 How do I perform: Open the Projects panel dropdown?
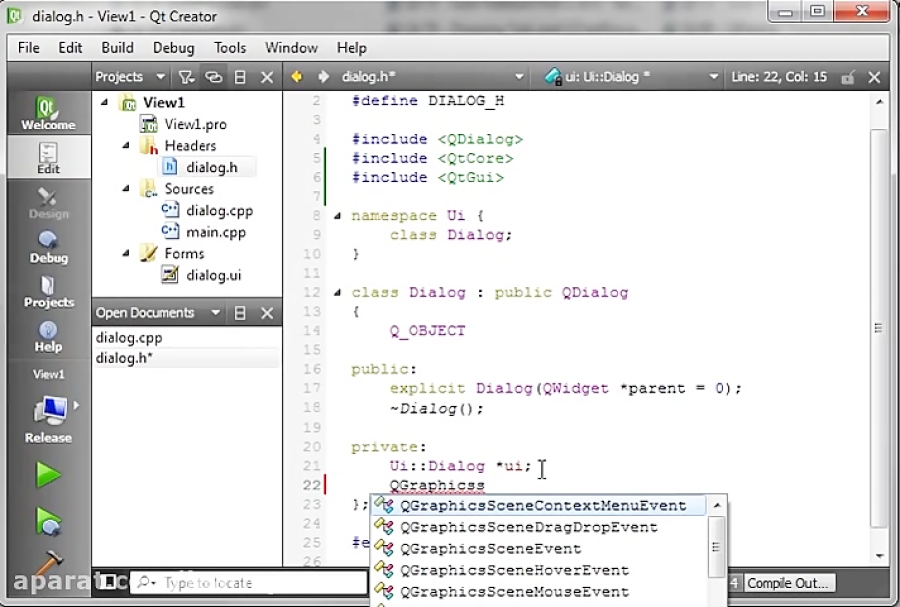(x=162, y=77)
